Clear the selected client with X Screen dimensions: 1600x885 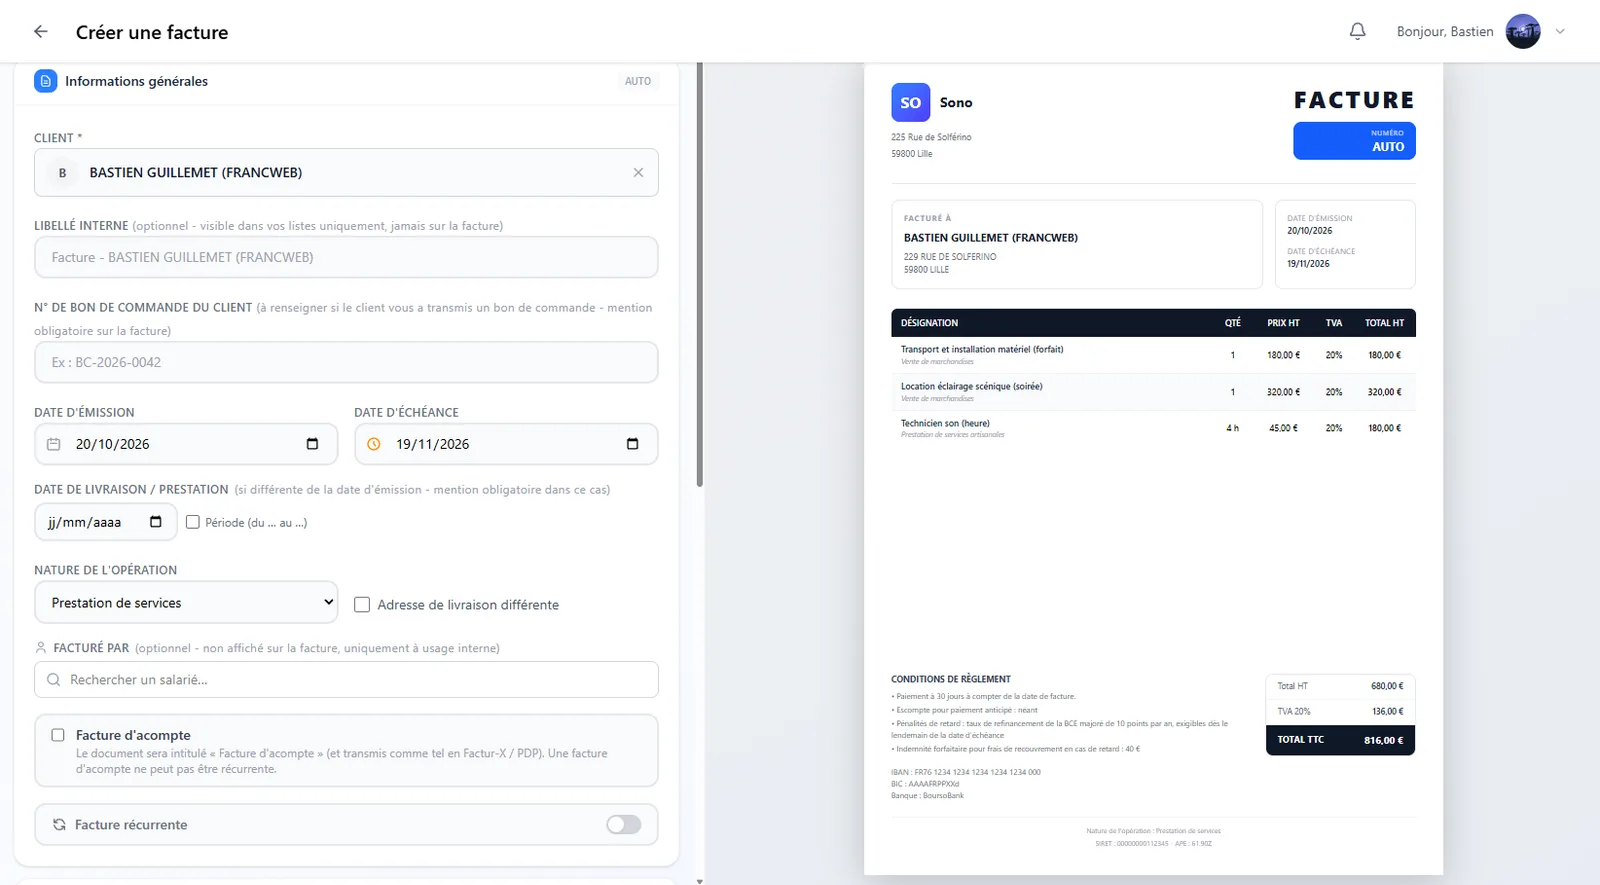click(x=638, y=173)
